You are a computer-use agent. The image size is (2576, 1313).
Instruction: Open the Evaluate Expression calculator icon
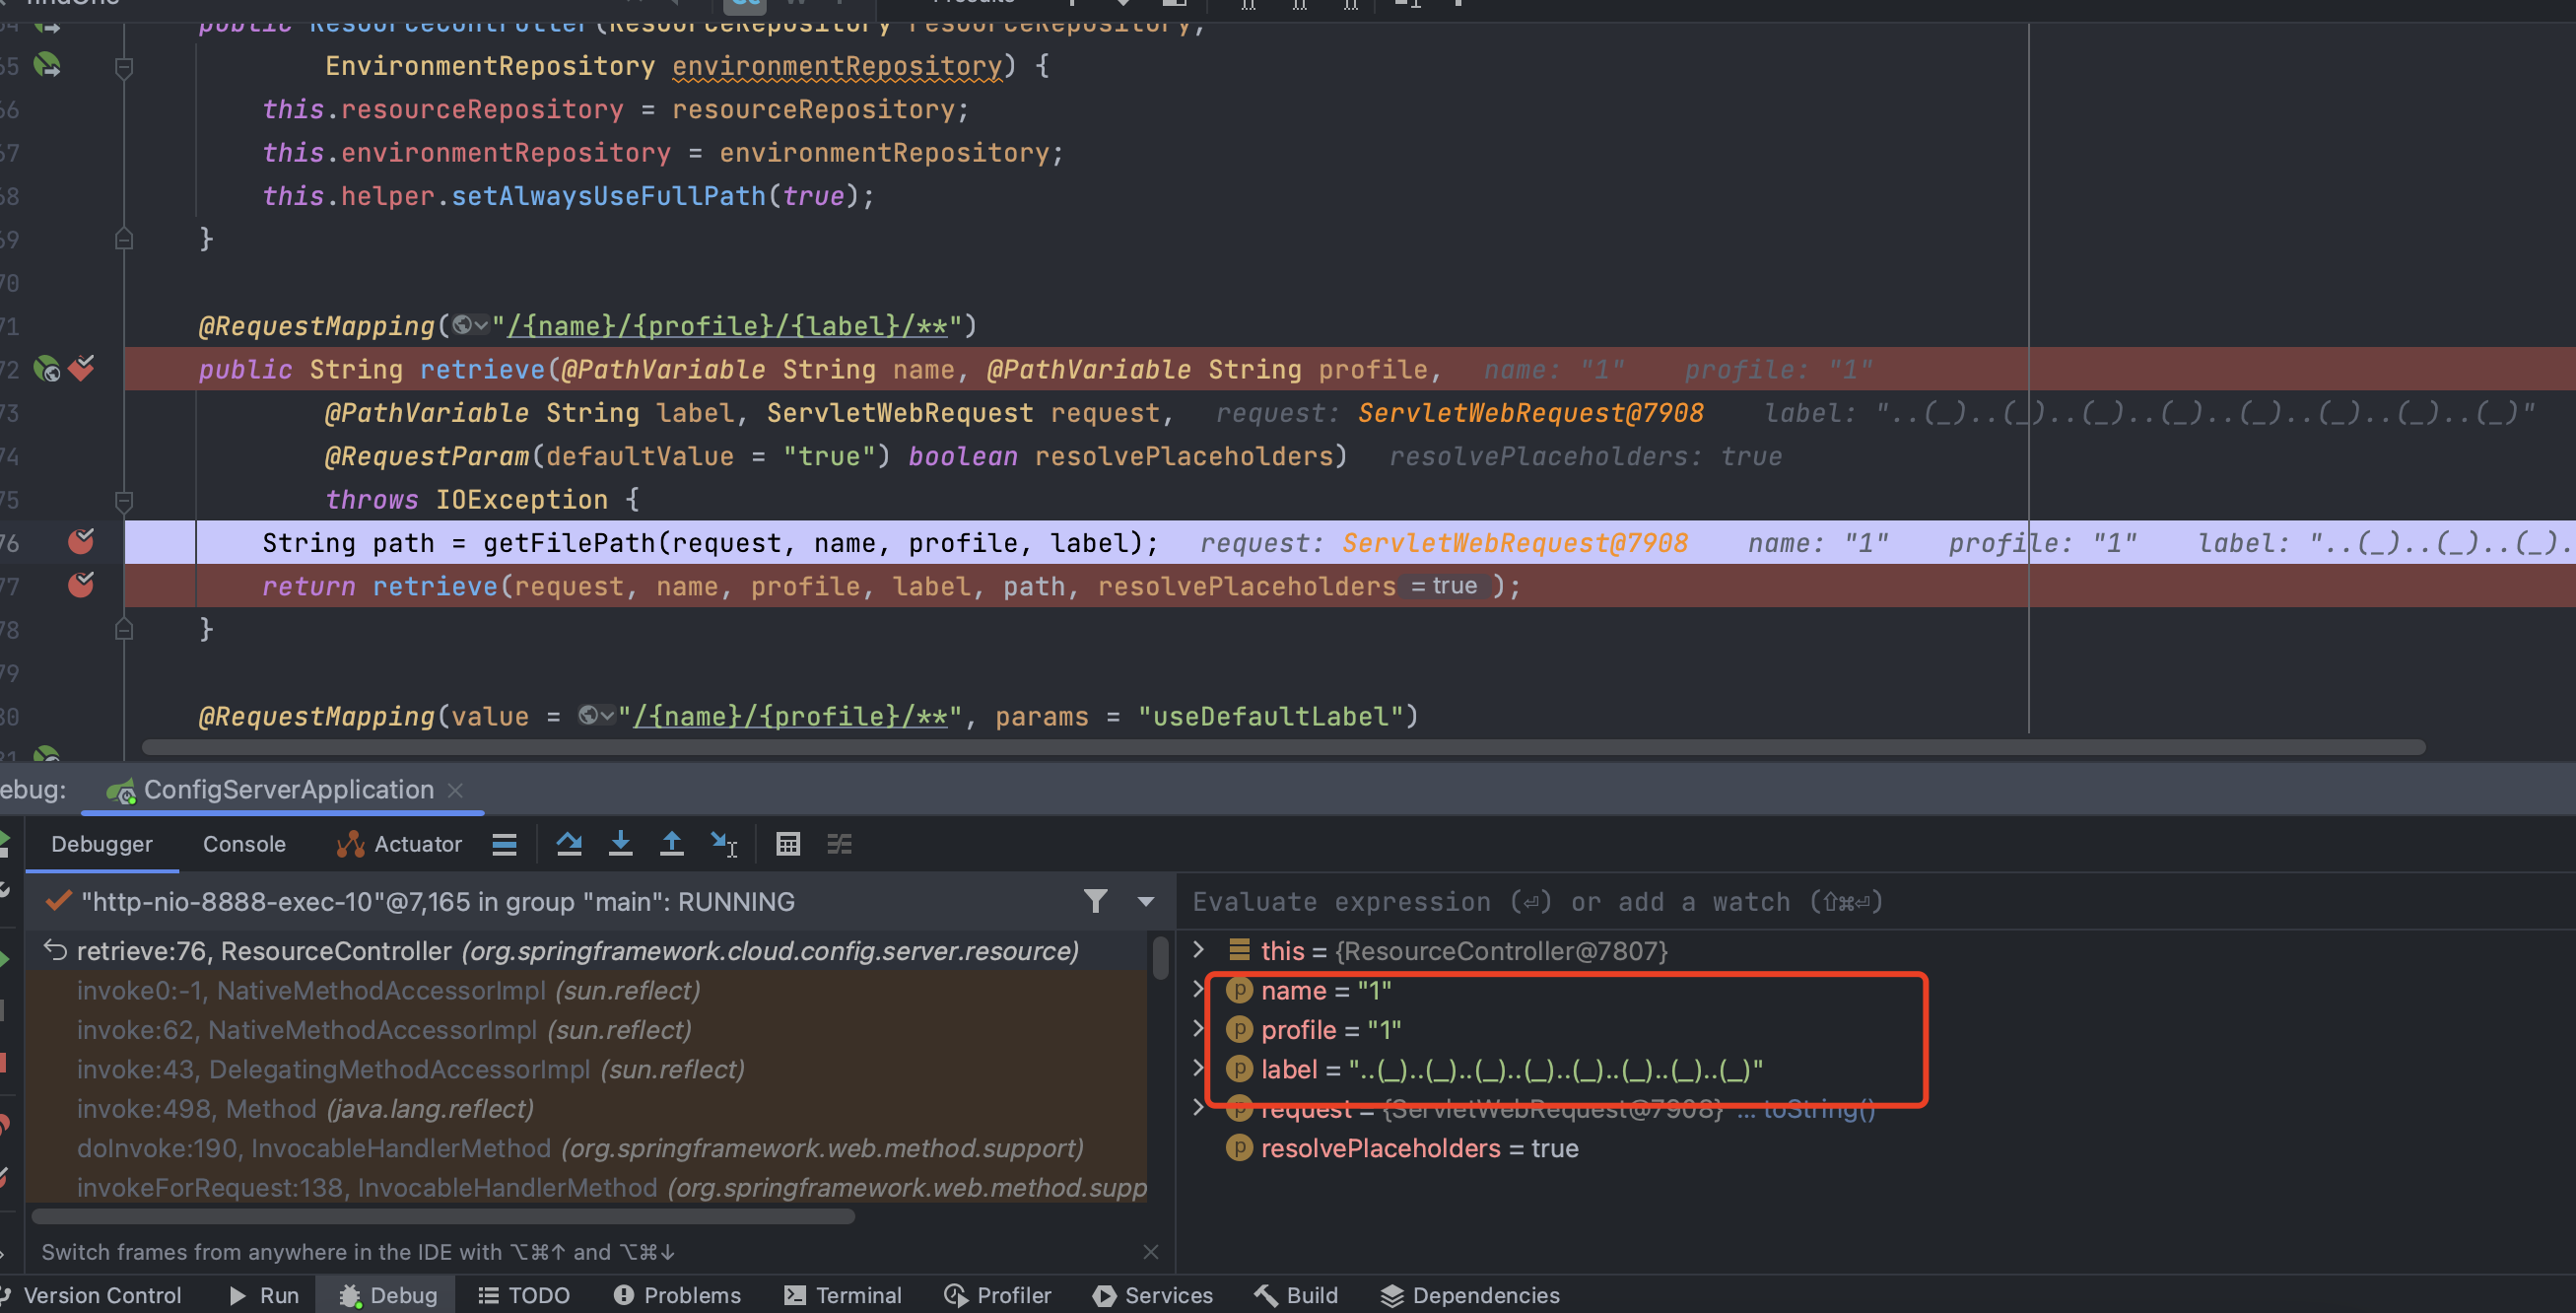788,844
